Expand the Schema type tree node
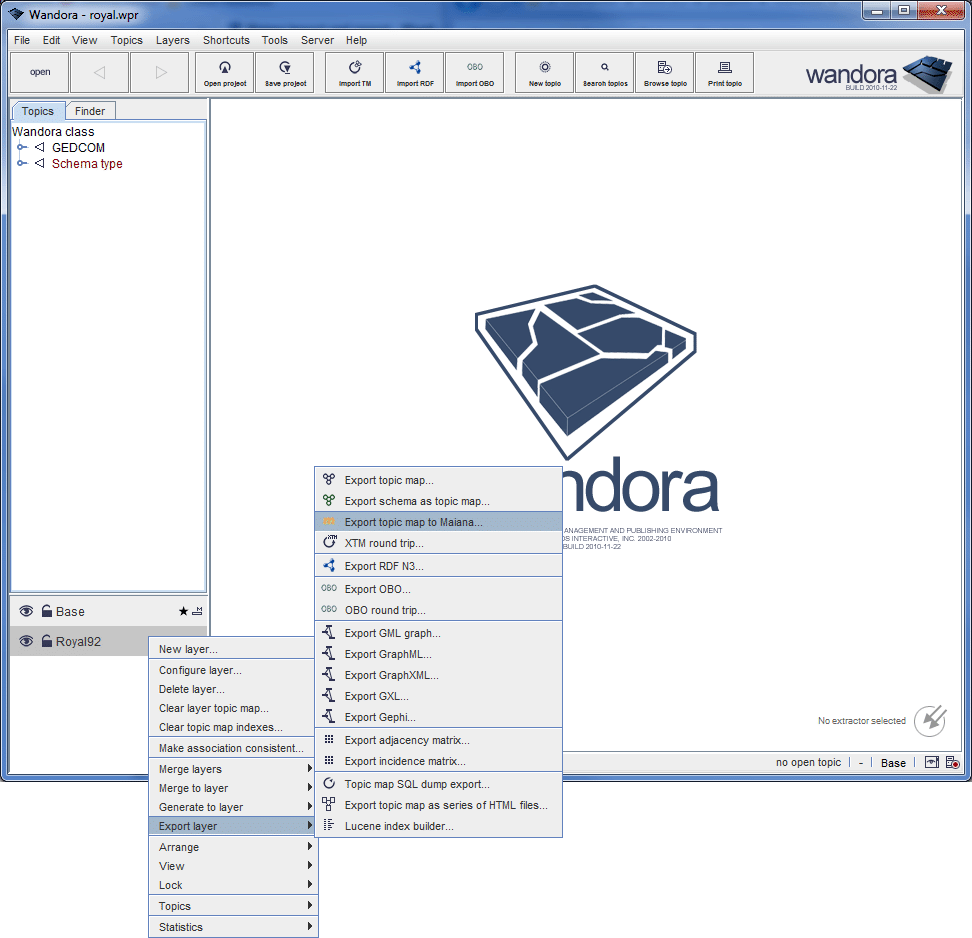 click(x=22, y=164)
